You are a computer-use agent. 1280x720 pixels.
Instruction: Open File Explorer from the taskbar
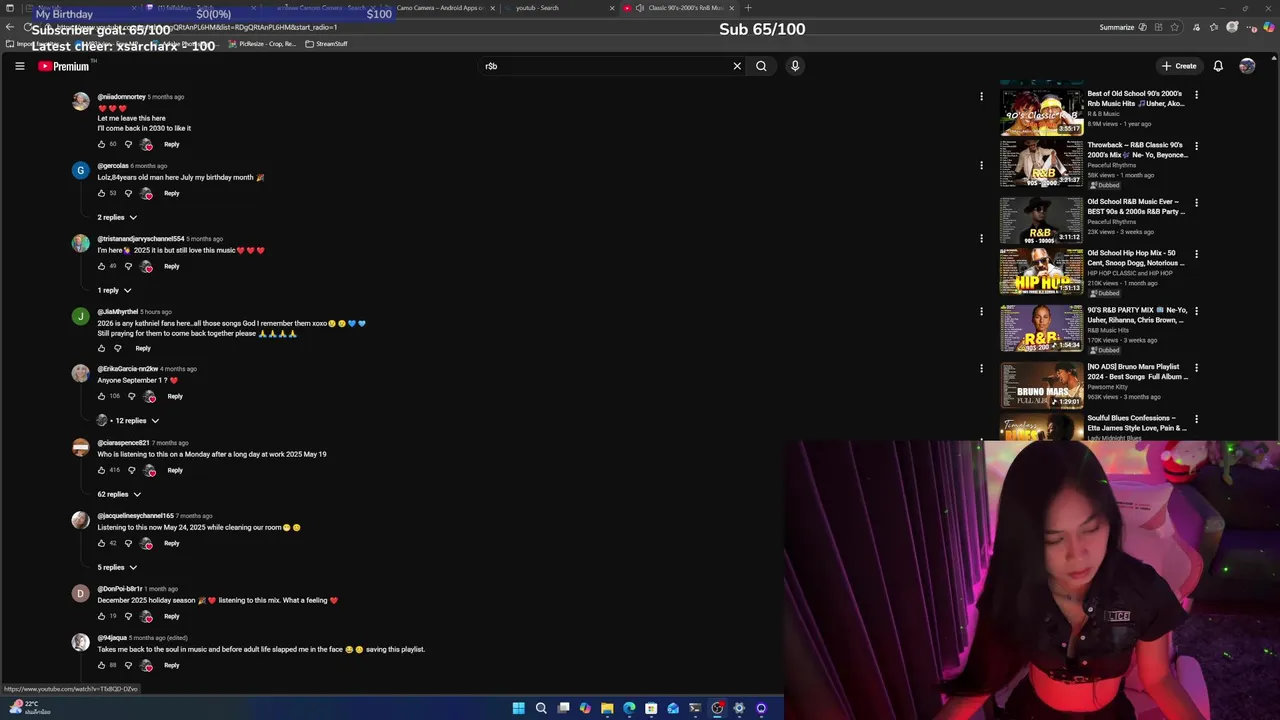pyautogui.click(x=607, y=708)
